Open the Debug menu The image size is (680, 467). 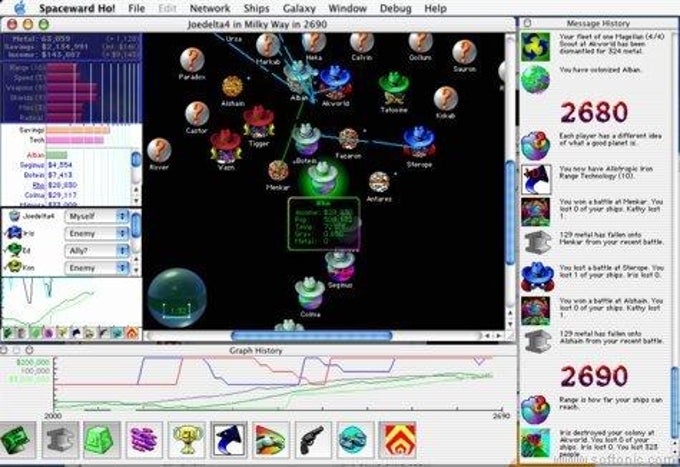point(396,8)
